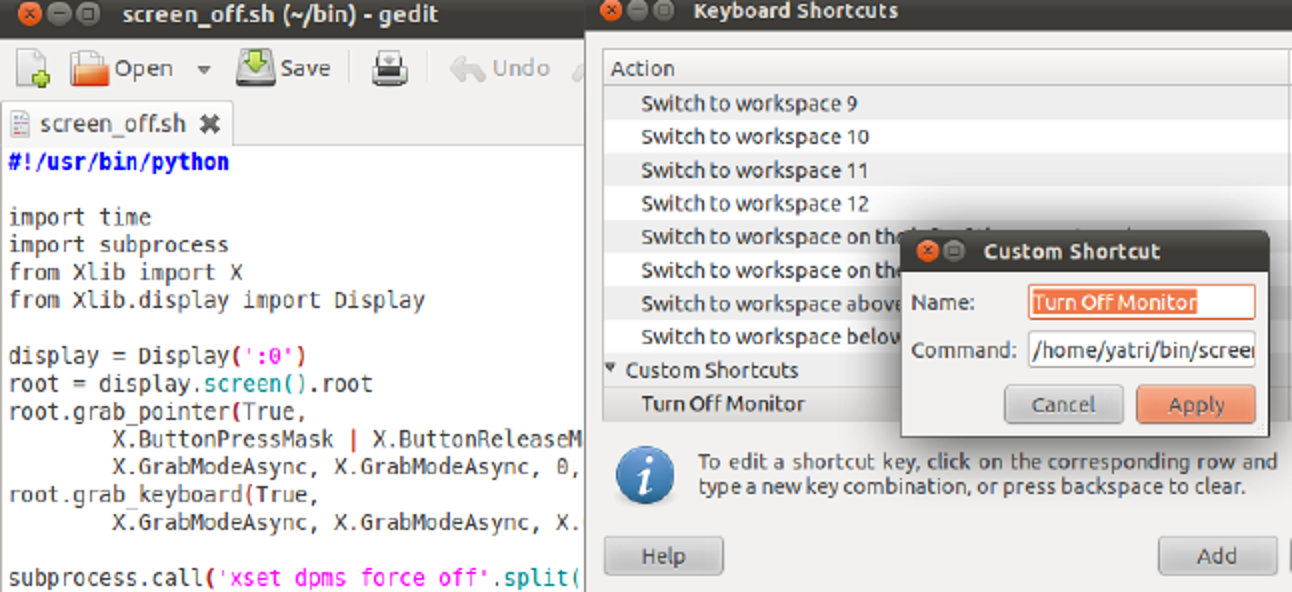Select the Turn Off Monitor shortcut row
Screen dimensions: 1292x592
tap(723, 404)
